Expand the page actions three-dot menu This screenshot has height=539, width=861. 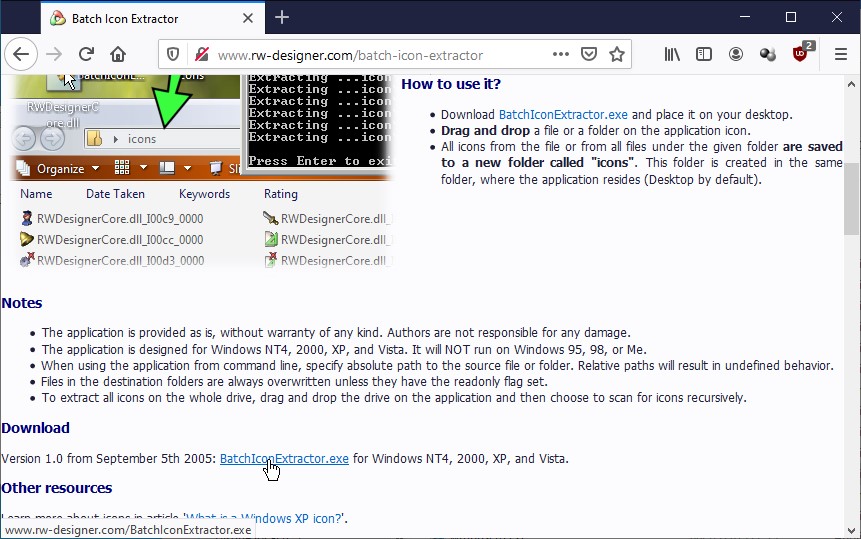coord(560,54)
